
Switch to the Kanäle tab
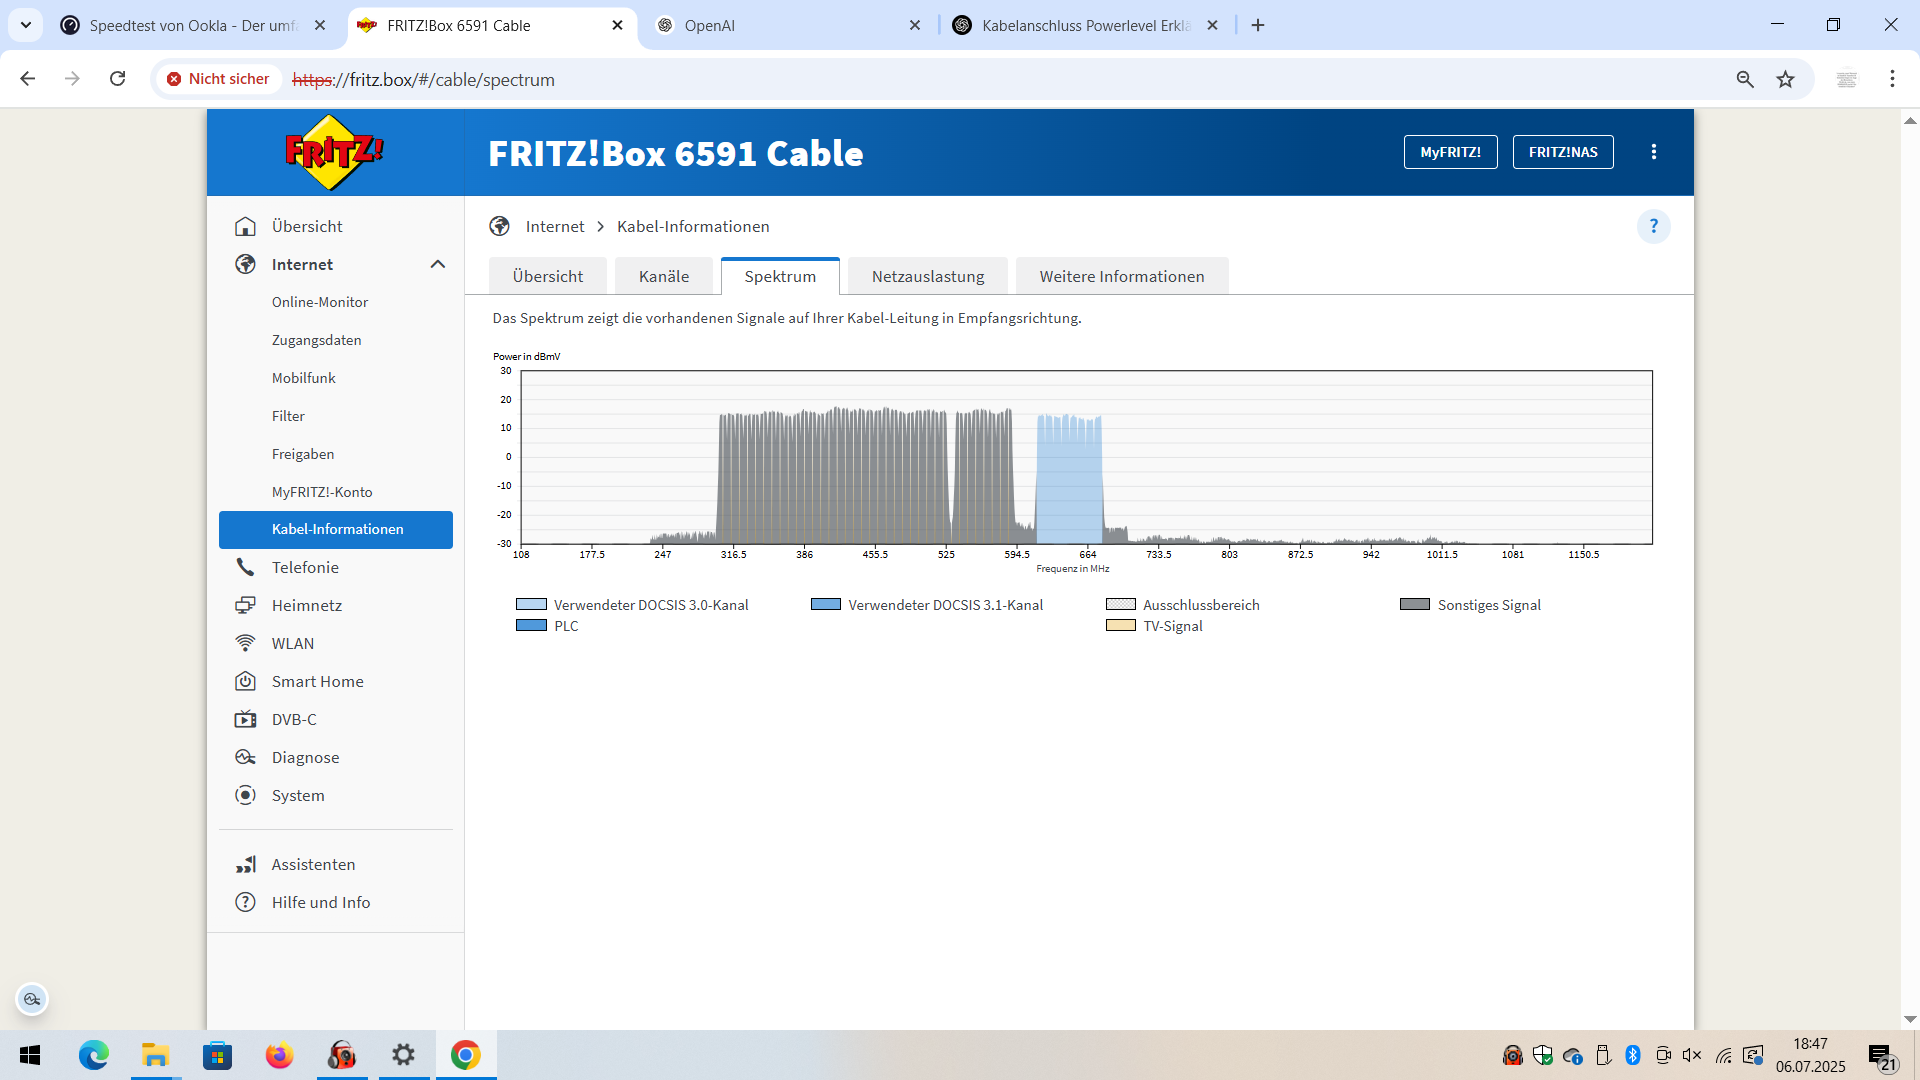[664, 276]
